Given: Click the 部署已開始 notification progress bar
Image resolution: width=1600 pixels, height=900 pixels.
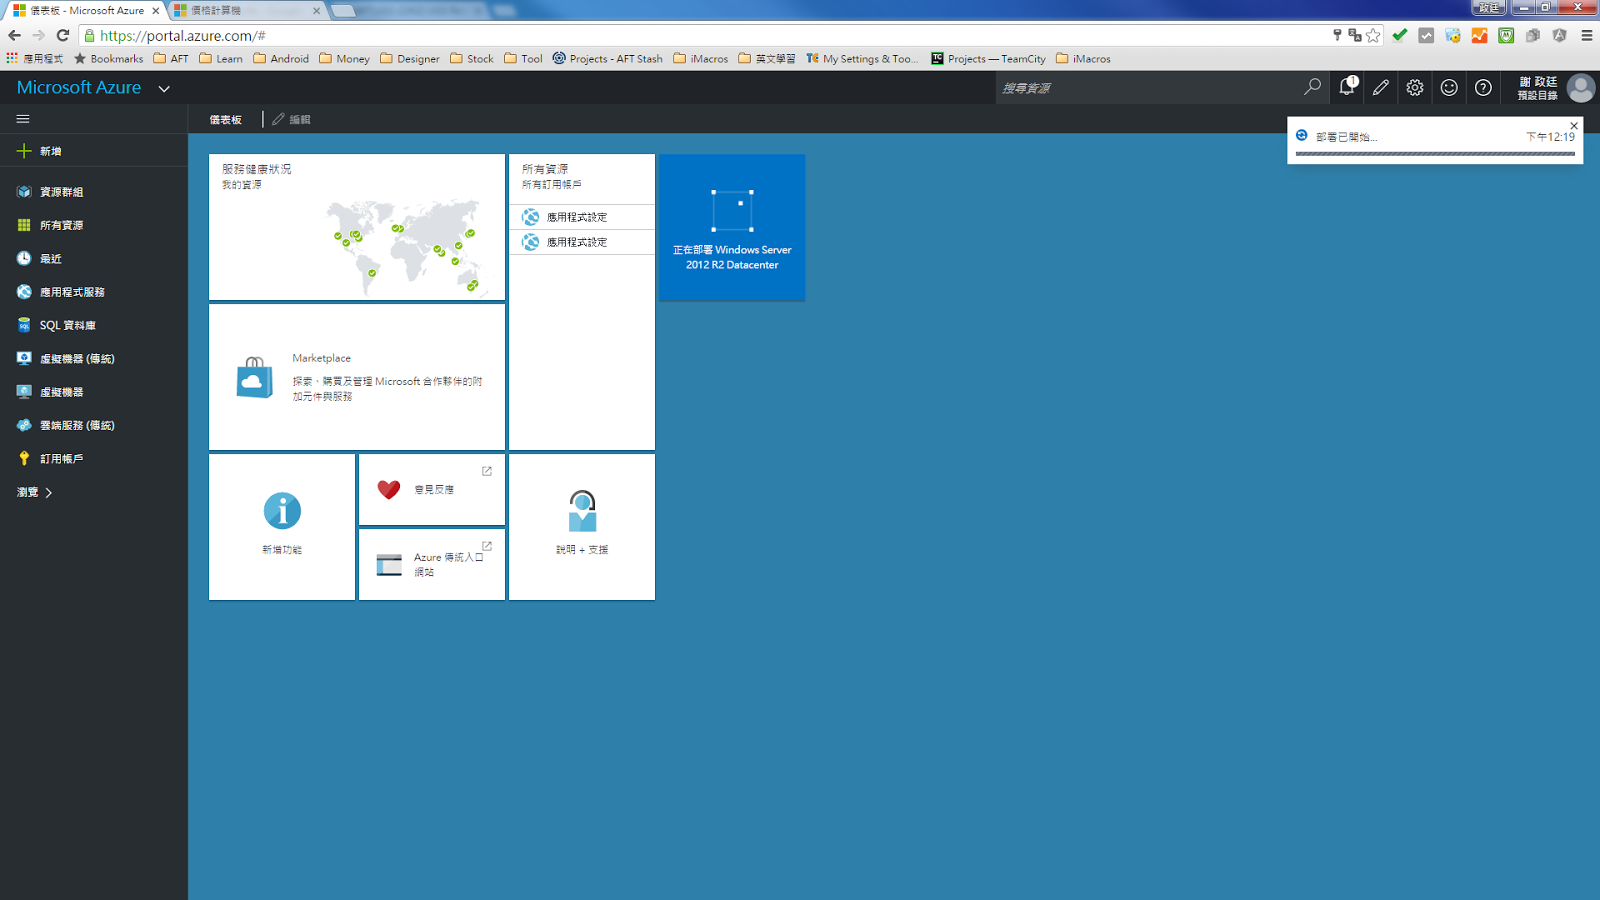Looking at the screenshot, I should click(1435, 154).
